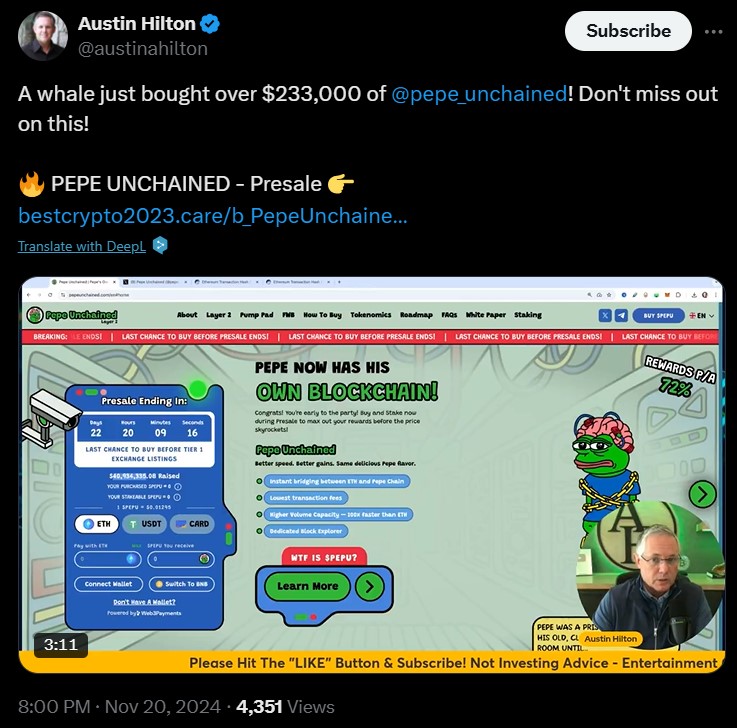Click the Telegram icon on Pepe site
The image size is (737, 728).
point(621,315)
